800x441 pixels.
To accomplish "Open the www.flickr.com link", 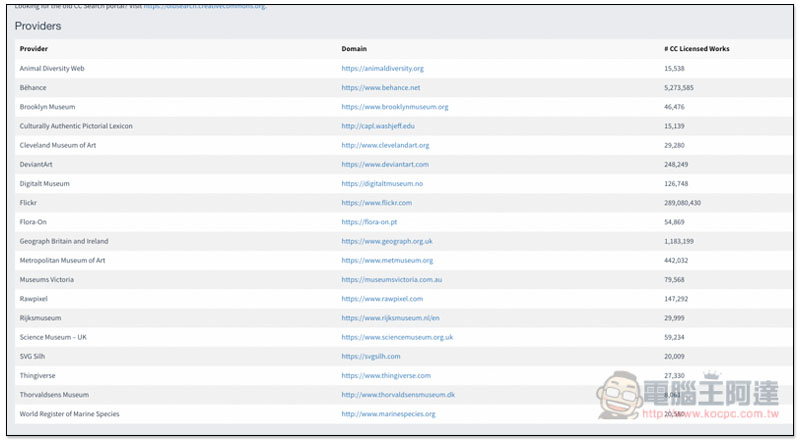I will [377, 203].
